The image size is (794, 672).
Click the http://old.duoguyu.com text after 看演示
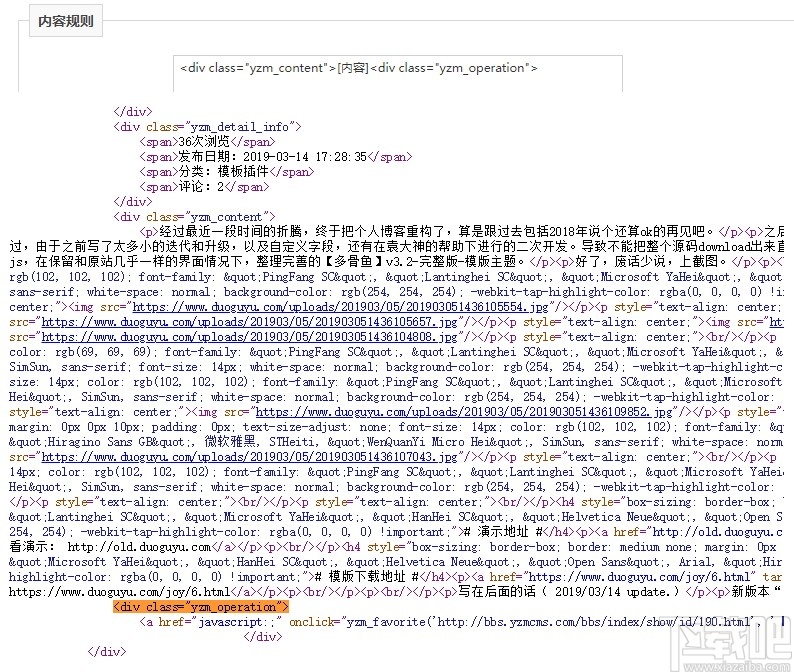[x=139, y=547]
